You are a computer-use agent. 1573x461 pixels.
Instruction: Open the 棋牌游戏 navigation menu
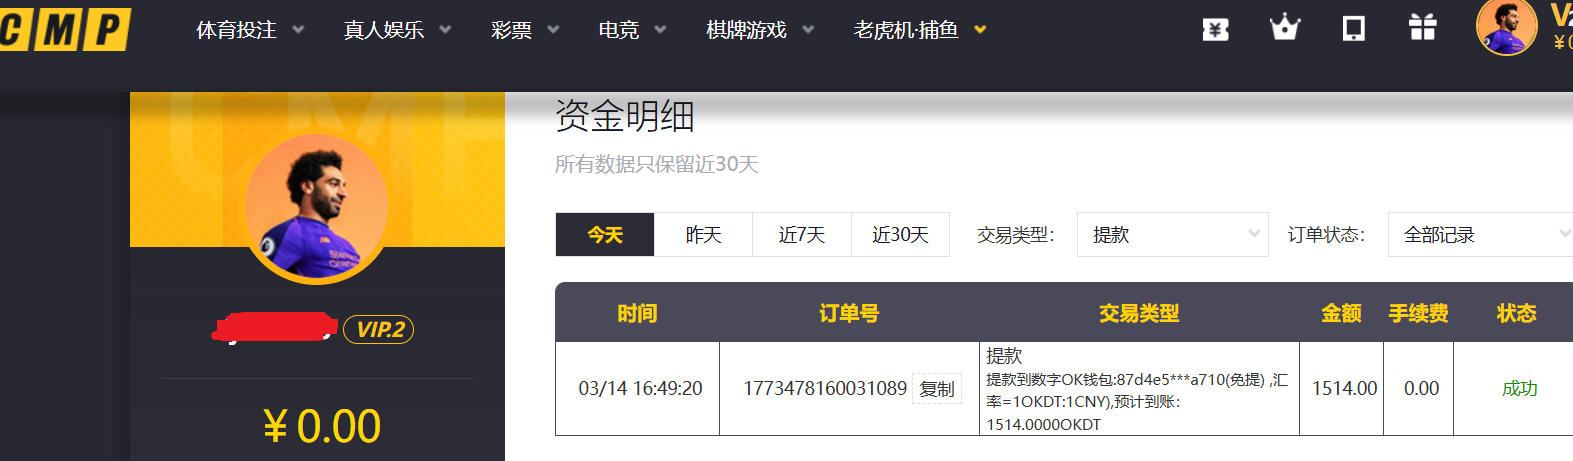tap(759, 30)
